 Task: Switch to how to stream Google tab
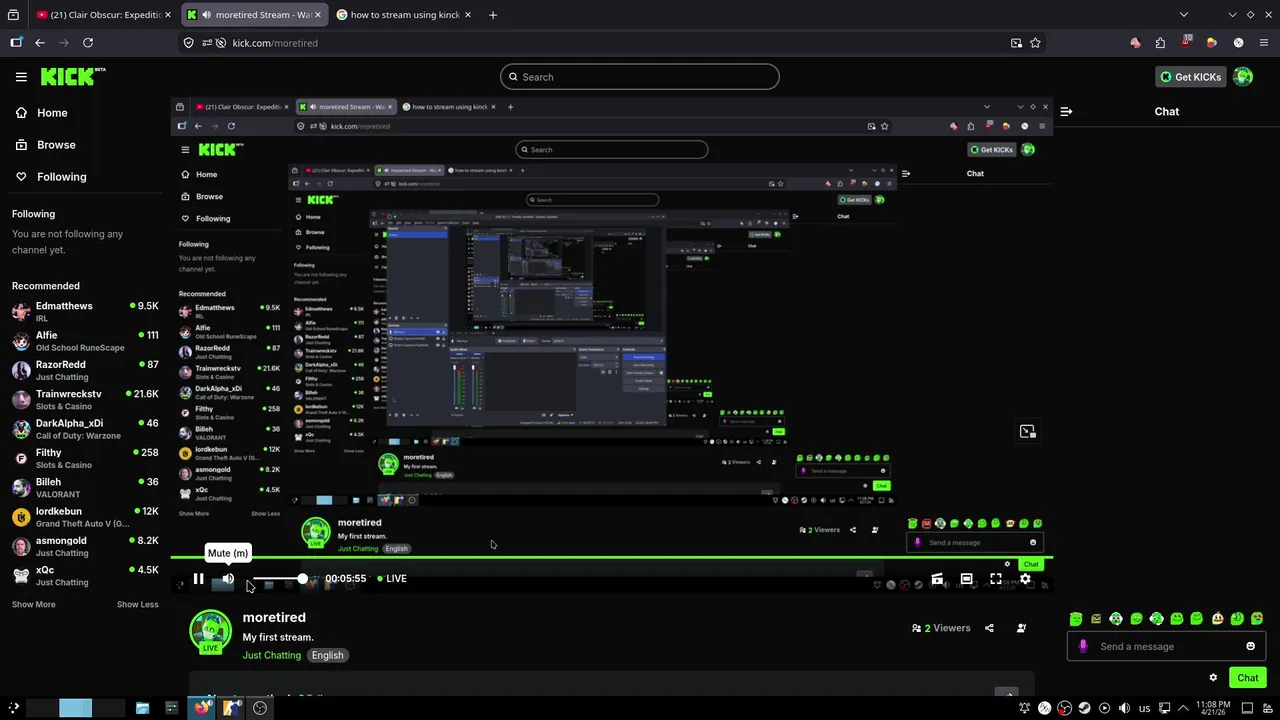click(404, 15)
